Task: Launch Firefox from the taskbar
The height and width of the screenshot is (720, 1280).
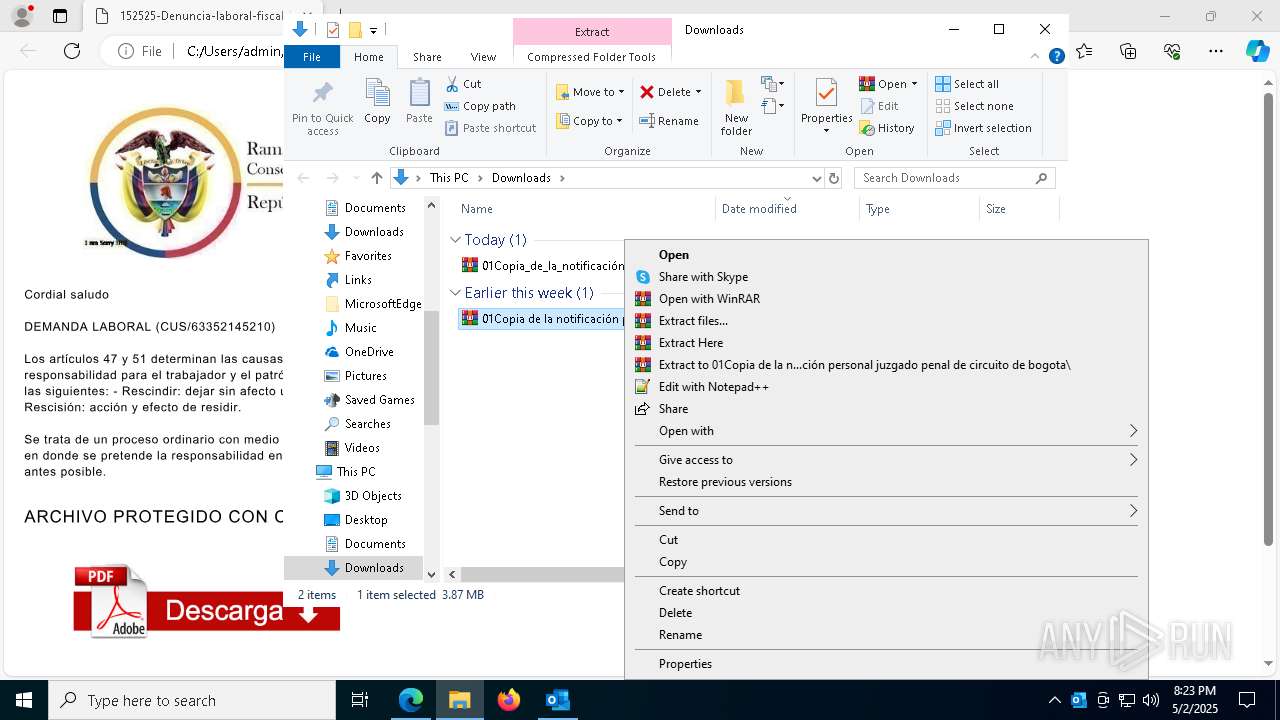Action: [x=509, y=700]
